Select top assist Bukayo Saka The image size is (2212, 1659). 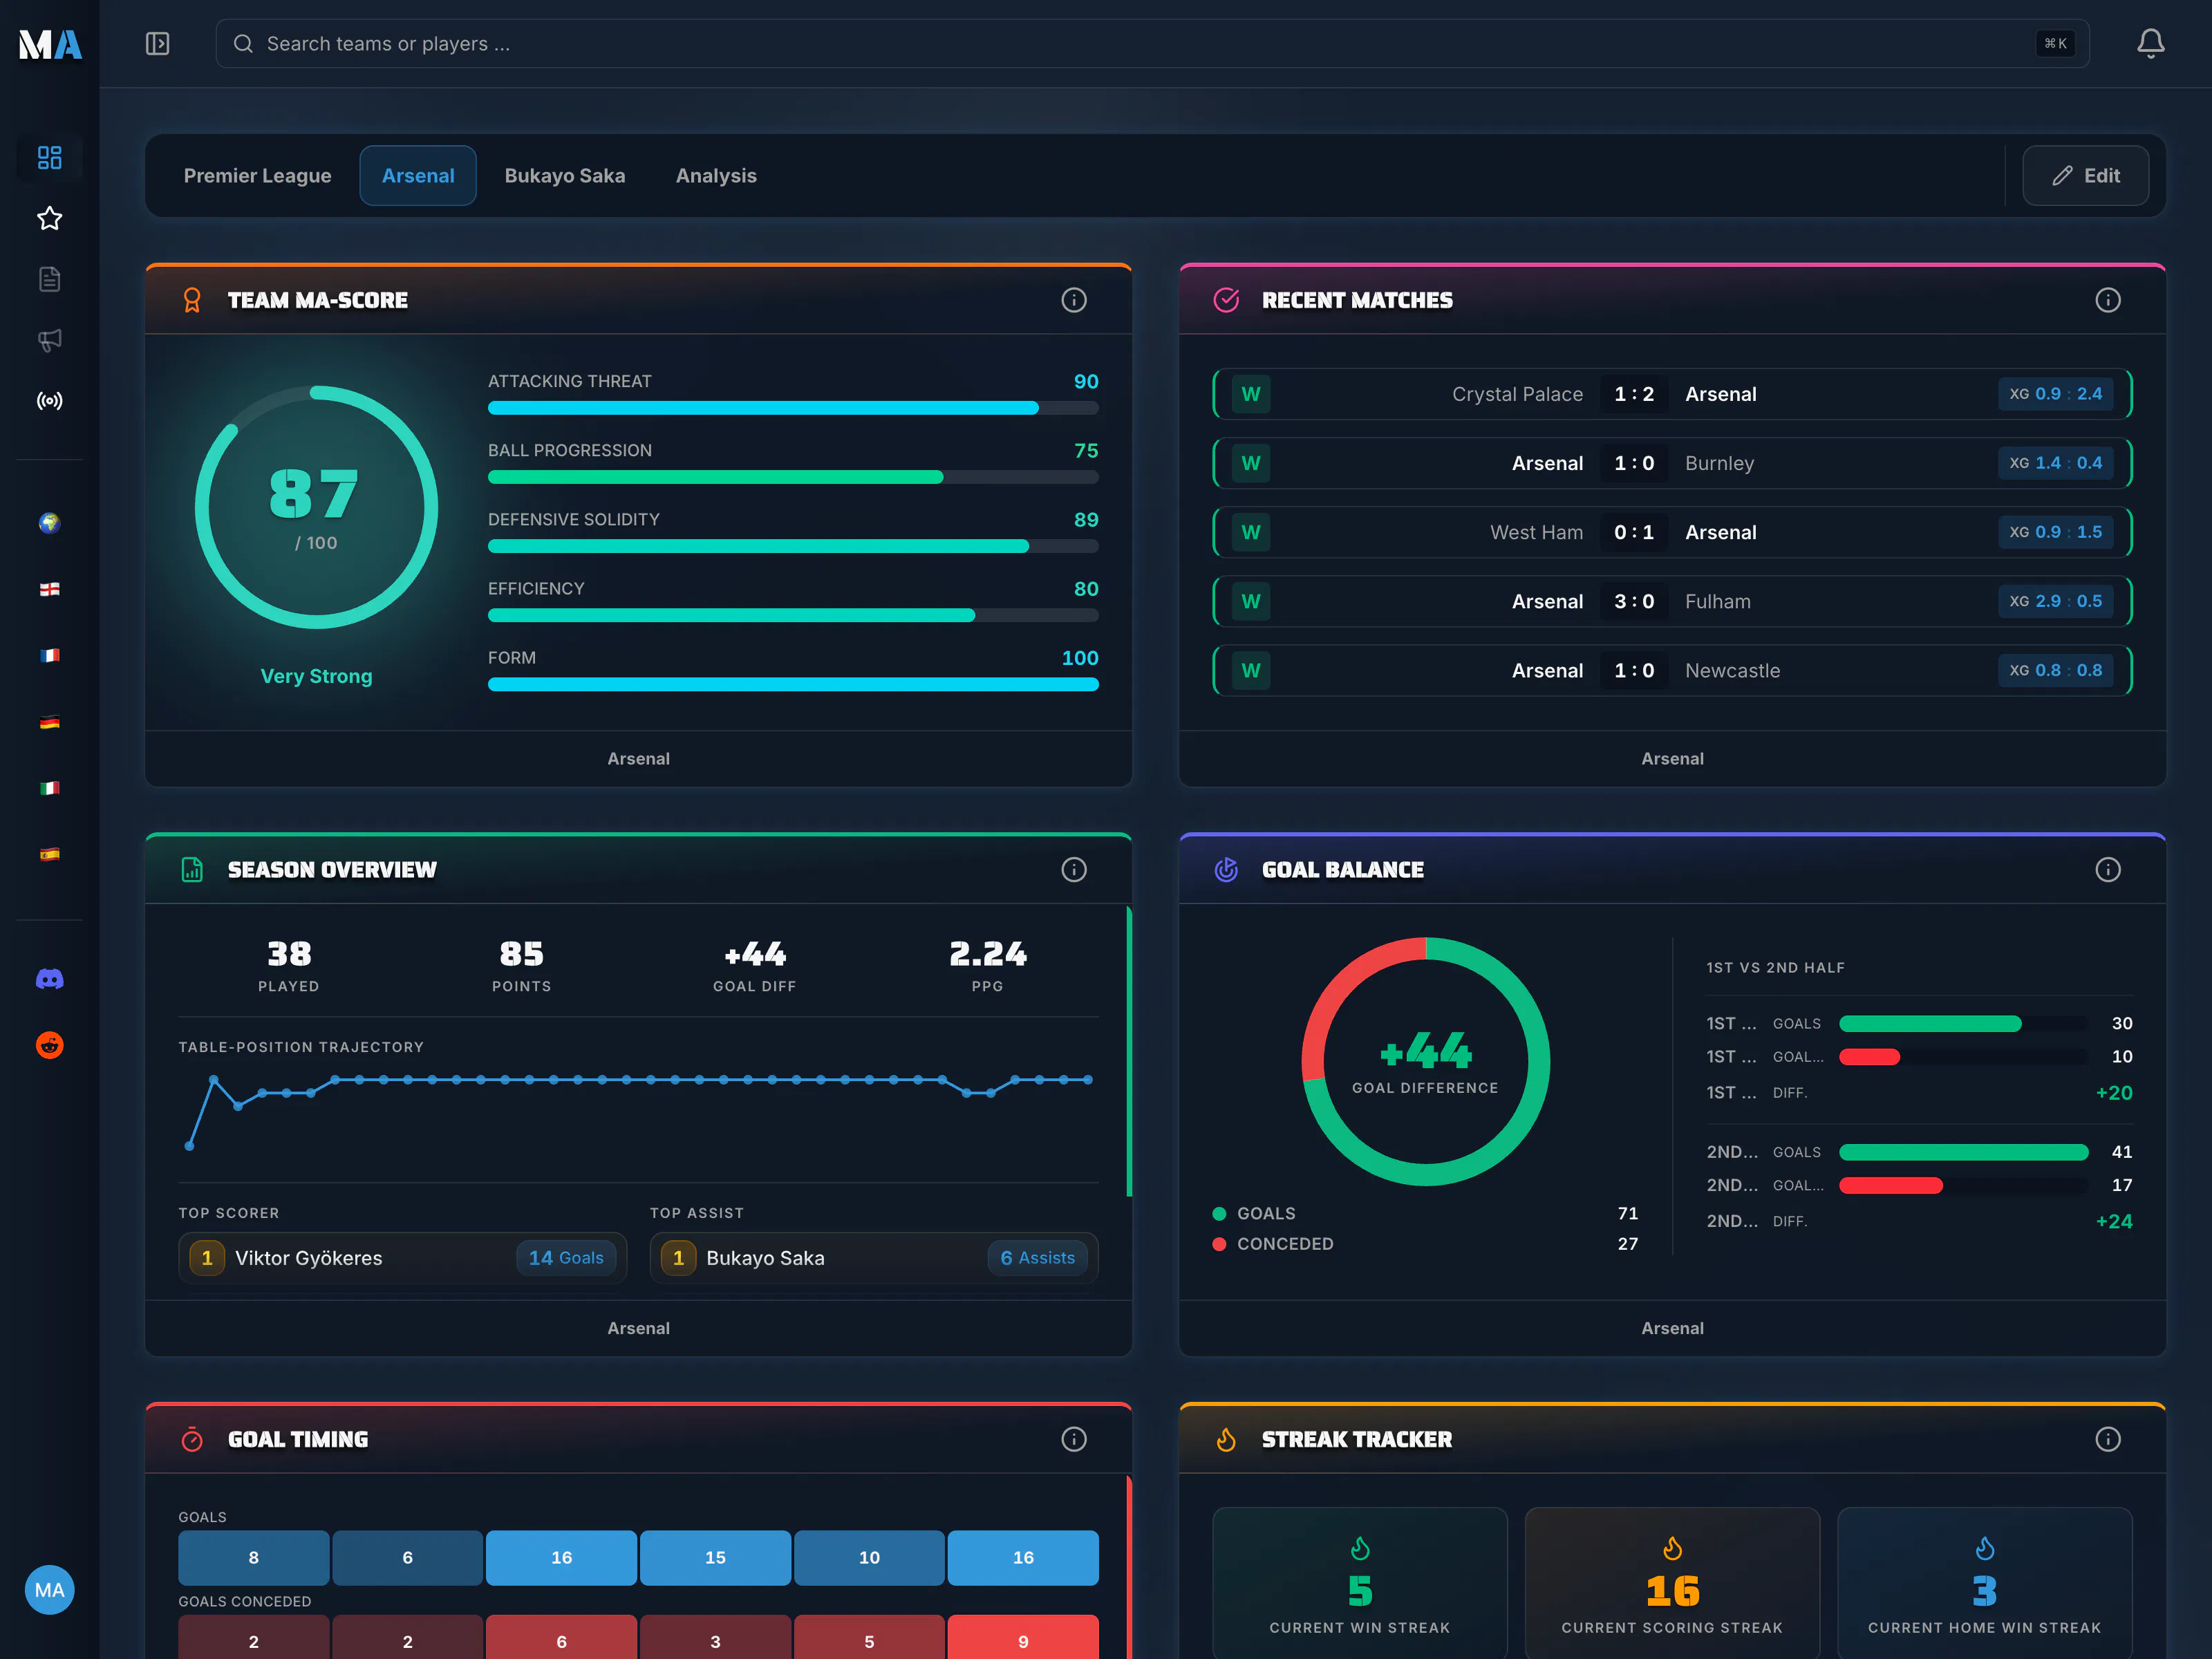click(874, 1258)
